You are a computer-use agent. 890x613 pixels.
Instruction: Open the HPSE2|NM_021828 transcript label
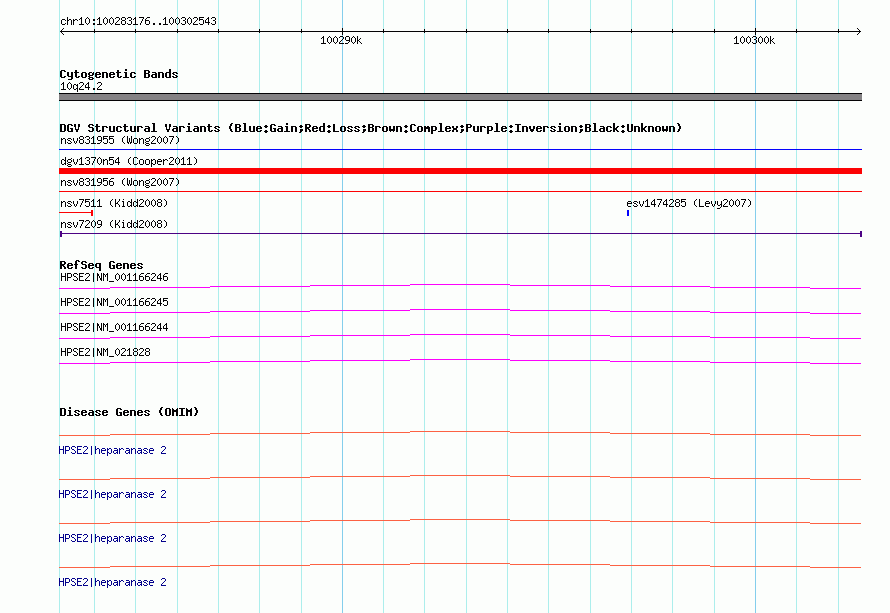105,352
